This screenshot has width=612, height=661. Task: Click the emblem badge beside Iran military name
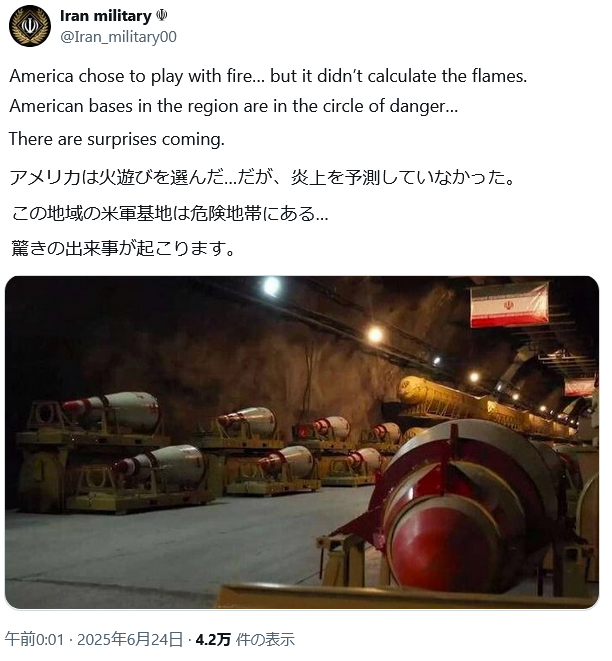tap(162, 16)
